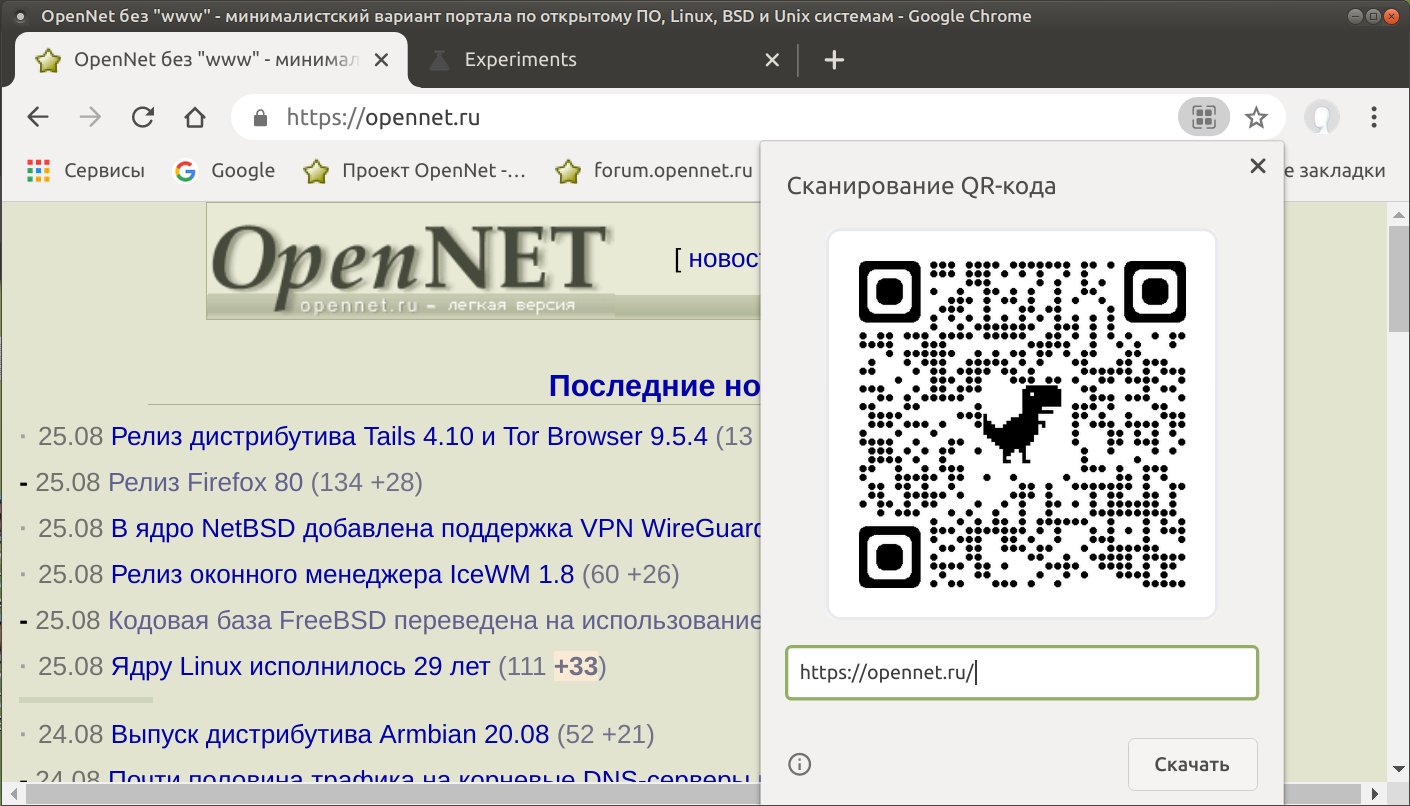The image size is (1410, 806).
Task: View site security info via lock icon
Action: (x=261, y=118)
